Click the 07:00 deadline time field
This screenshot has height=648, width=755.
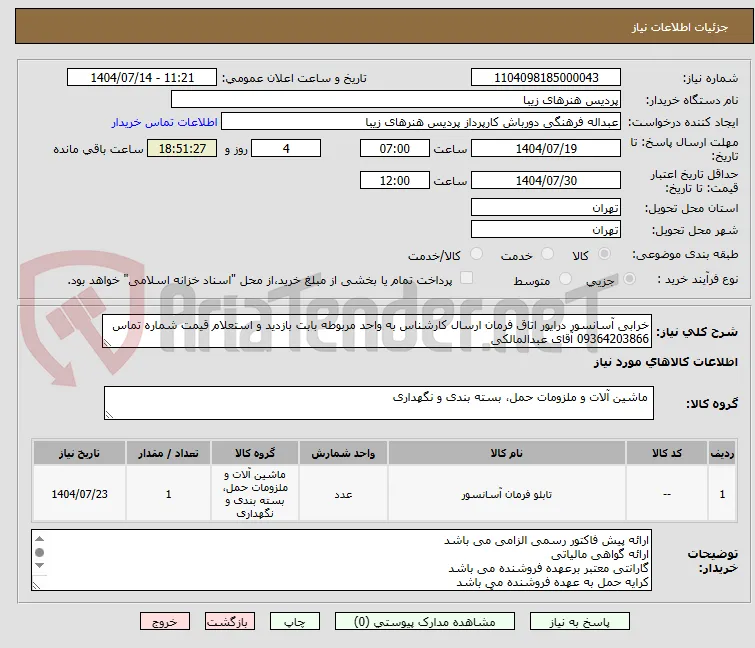[394, 148]
